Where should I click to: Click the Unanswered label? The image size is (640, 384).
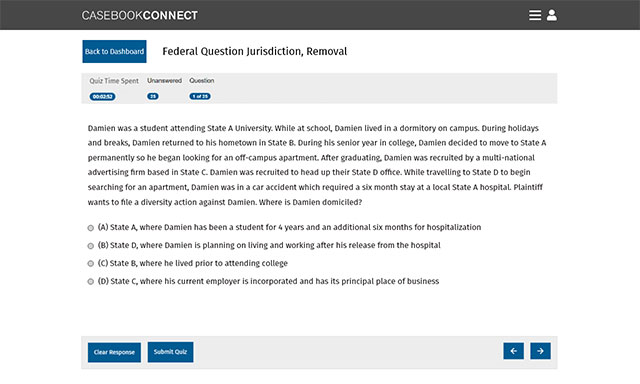pyautogui.click(x=164, y=81)
